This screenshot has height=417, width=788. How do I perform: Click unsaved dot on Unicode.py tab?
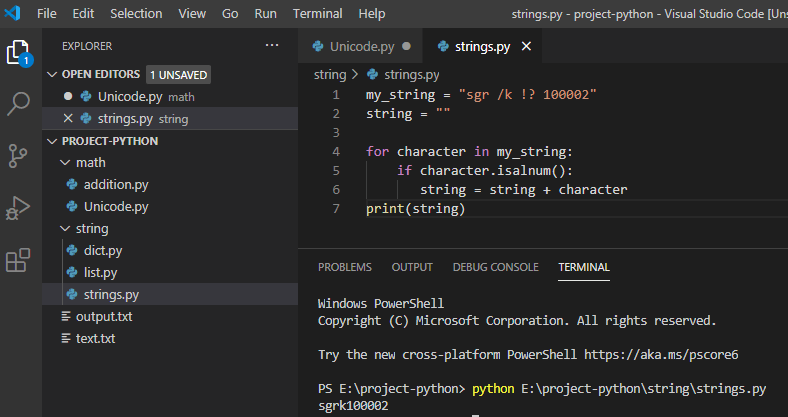coord(407,46)
